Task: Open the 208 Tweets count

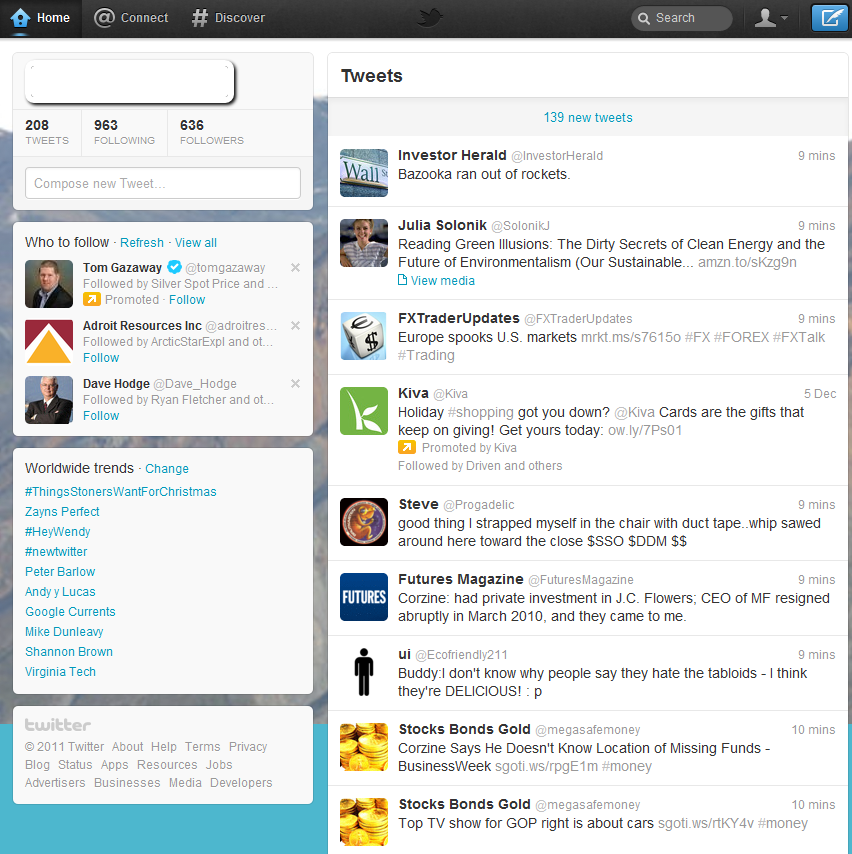Action: click(x=47, y=132)
